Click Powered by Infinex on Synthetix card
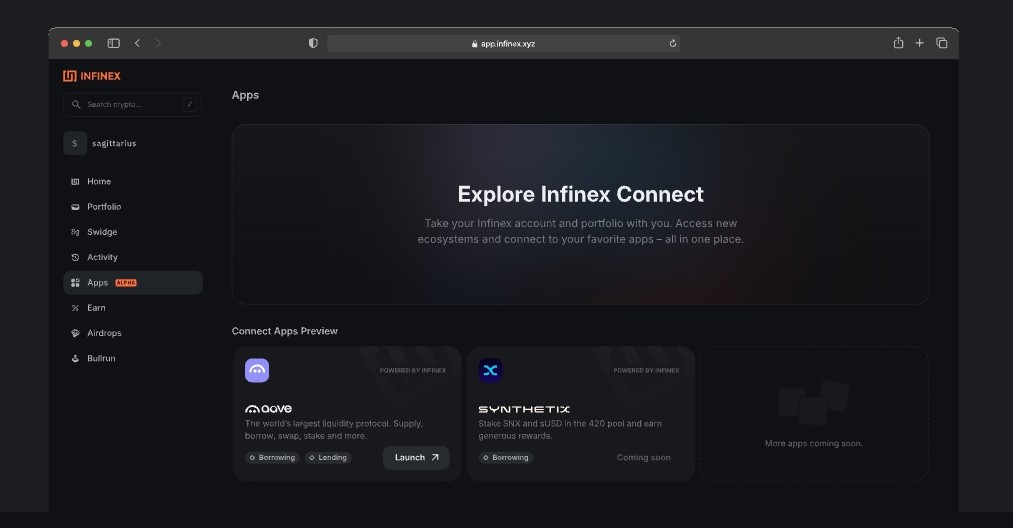The height and width of the screenshot is (528, 1013). tap(646, 370)
